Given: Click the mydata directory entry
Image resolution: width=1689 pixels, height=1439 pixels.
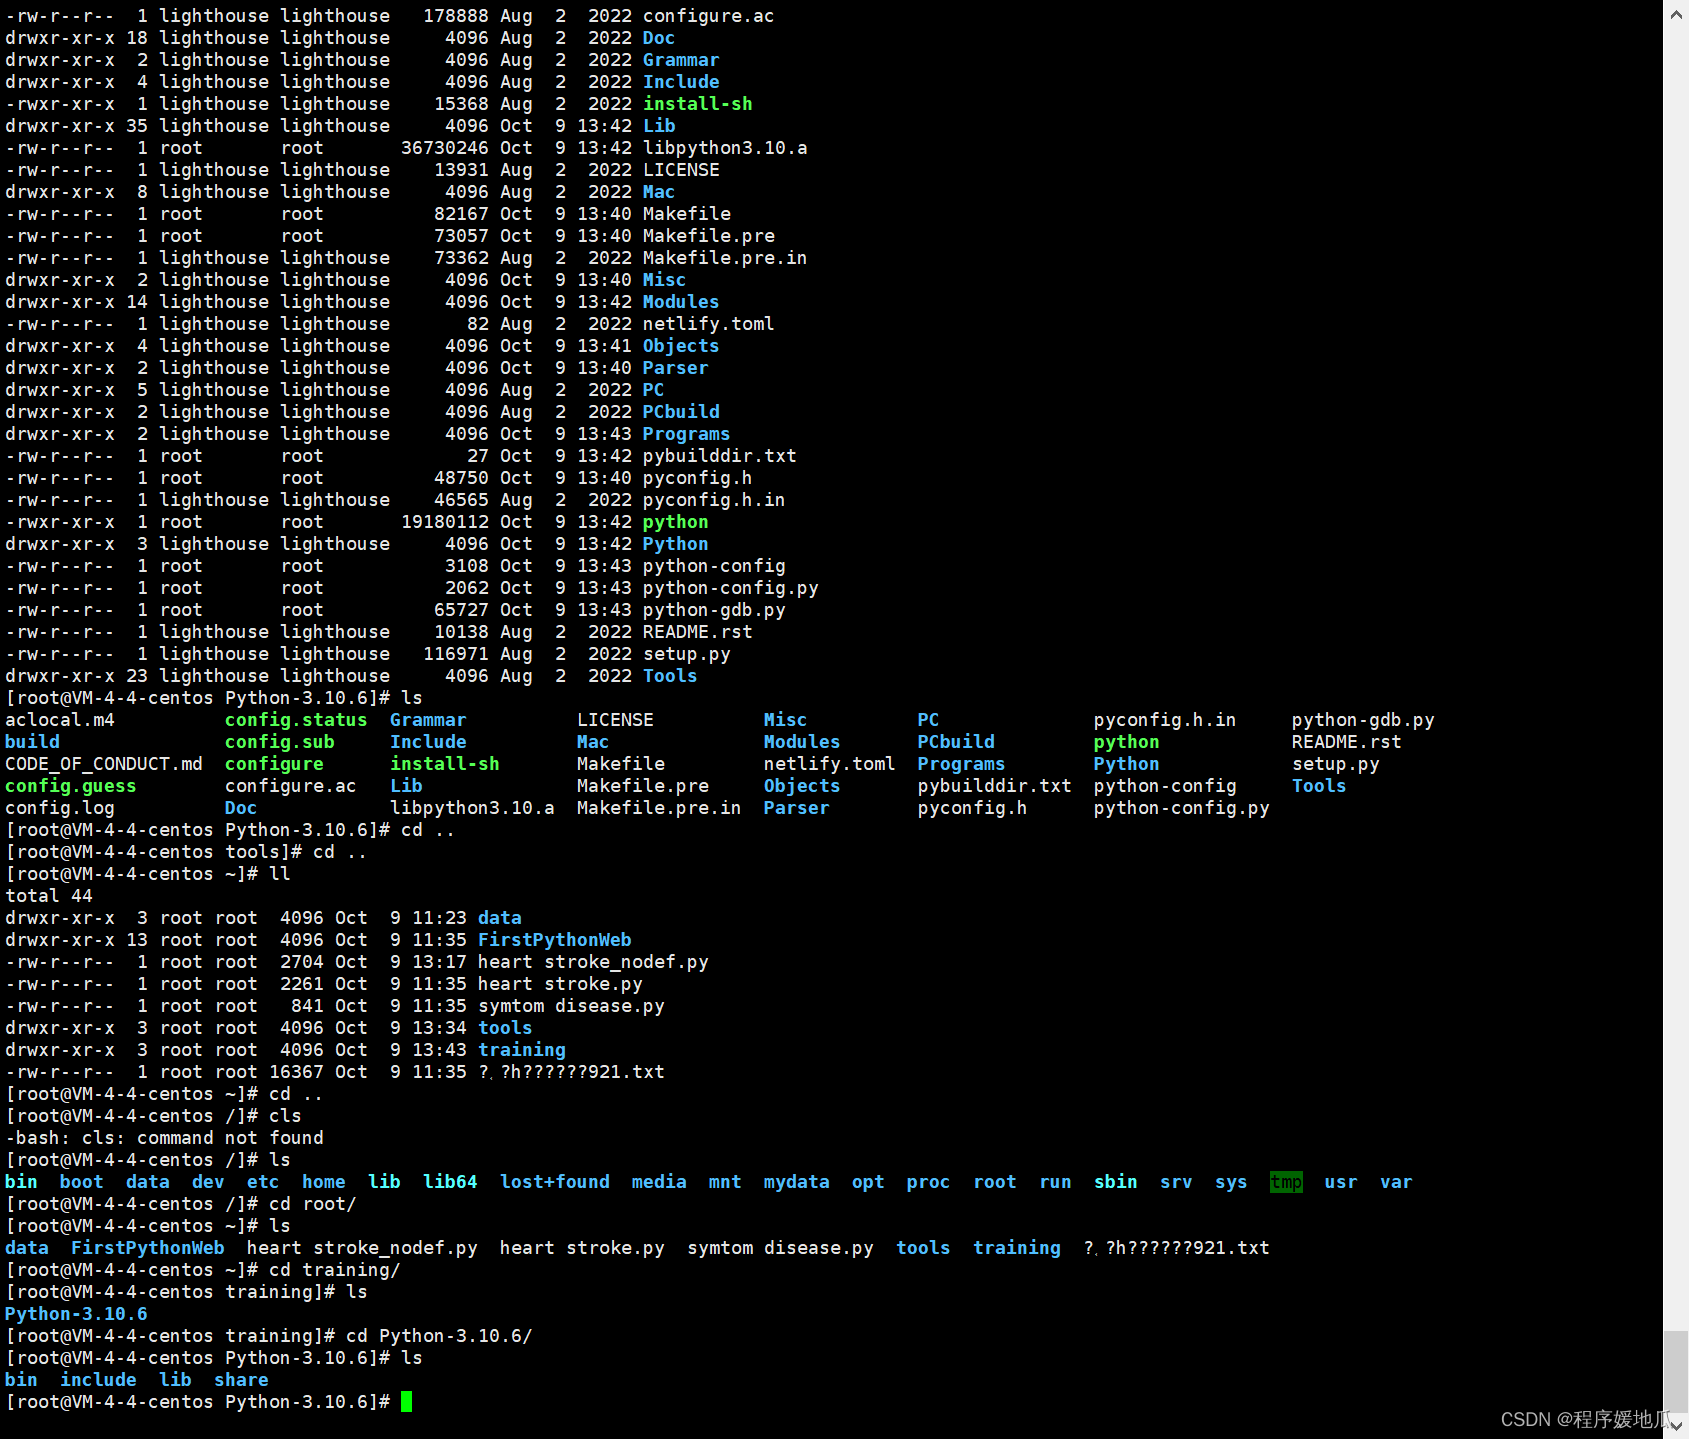Looking at the screenshot, I should [x=796, y=1182].
